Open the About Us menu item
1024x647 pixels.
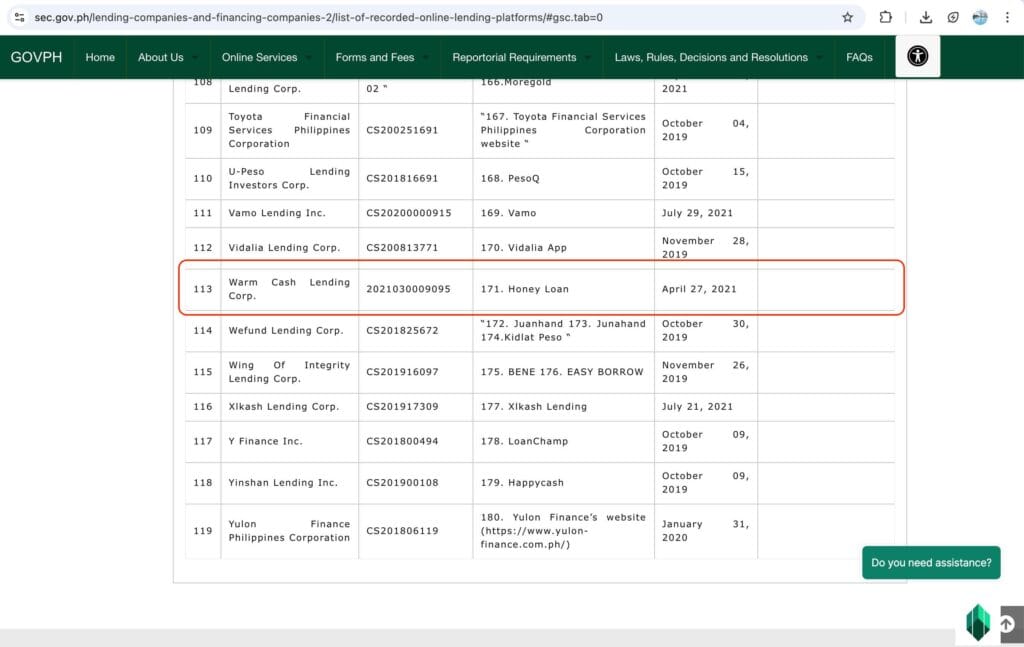[x=161, y=57]
